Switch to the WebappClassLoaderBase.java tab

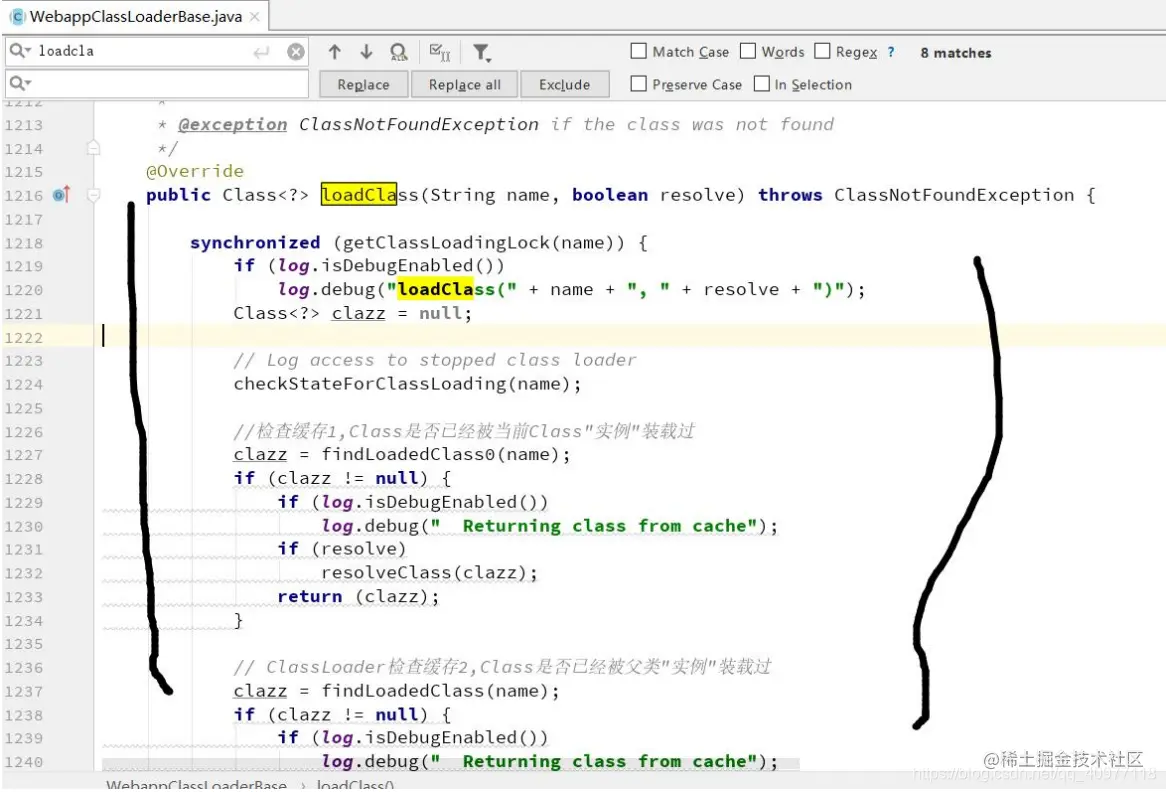tap(135, 16)
